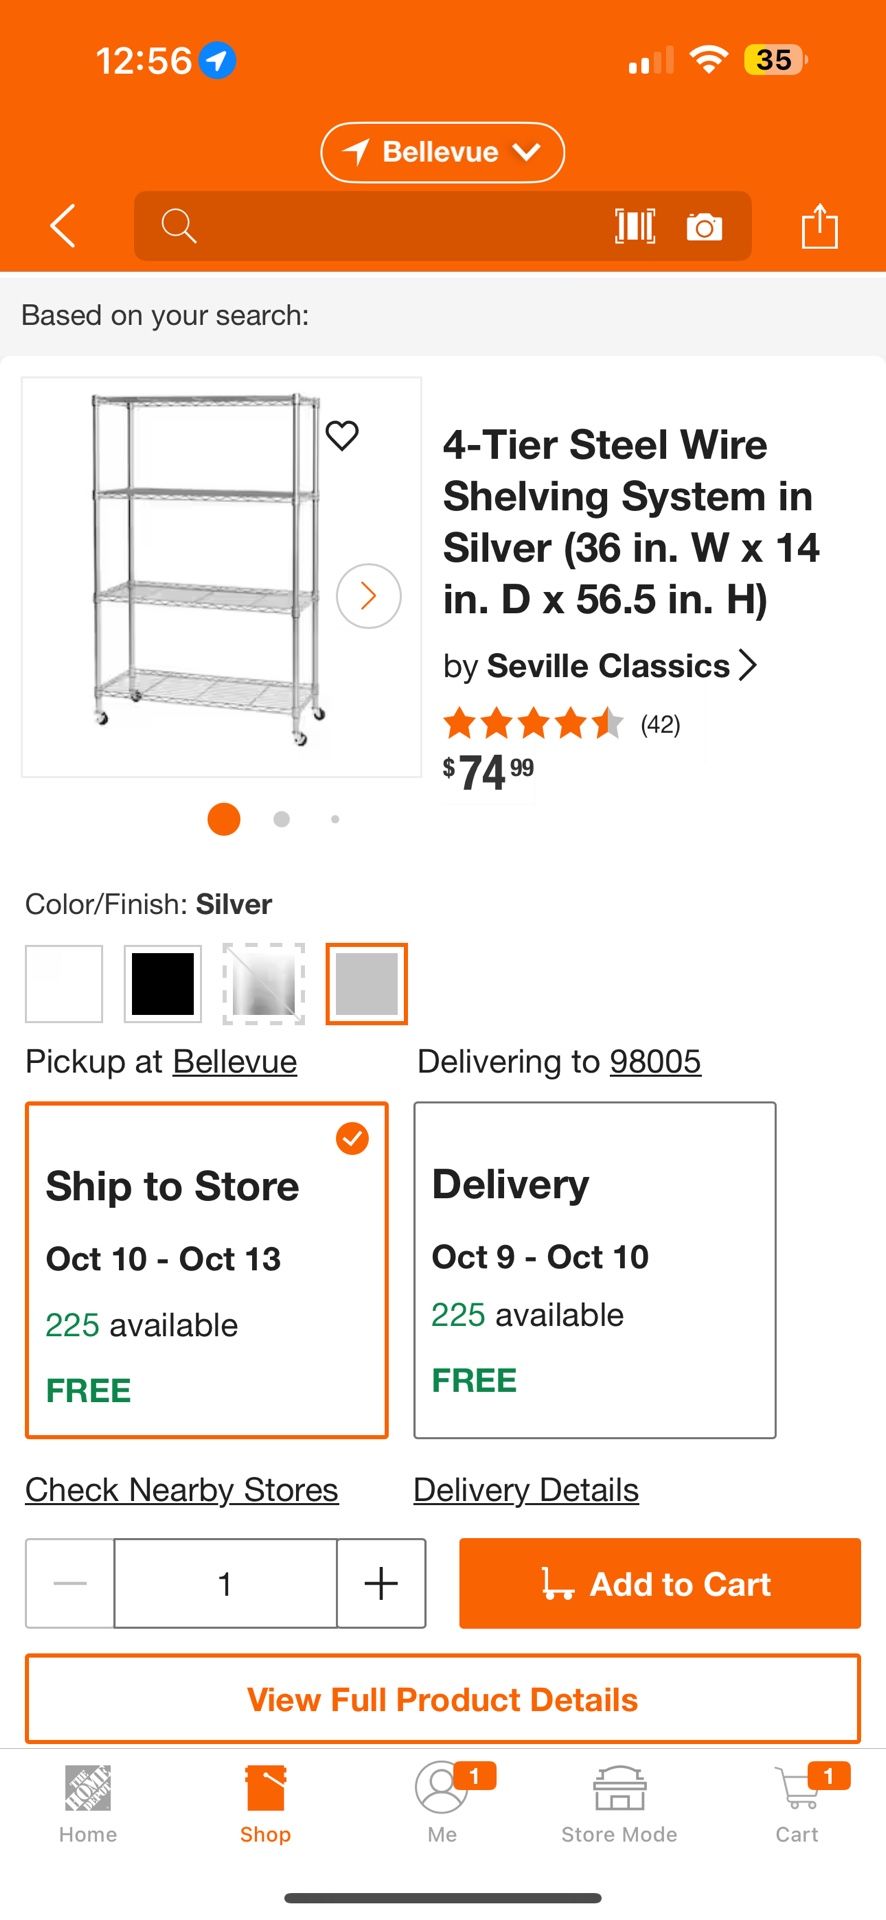Switch to Store Mode tab
886x1920 pixels.
tap(619, 1803)
